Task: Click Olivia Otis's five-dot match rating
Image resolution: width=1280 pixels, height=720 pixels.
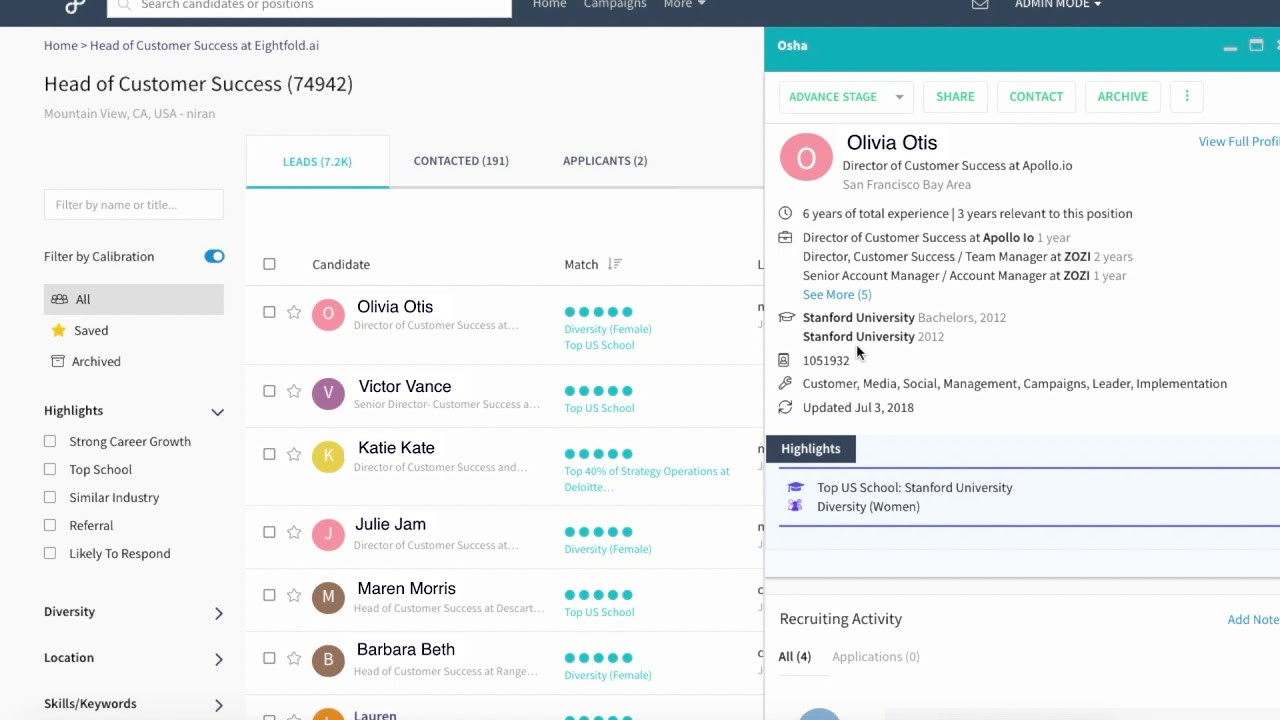Action: [x=598, y=312]
